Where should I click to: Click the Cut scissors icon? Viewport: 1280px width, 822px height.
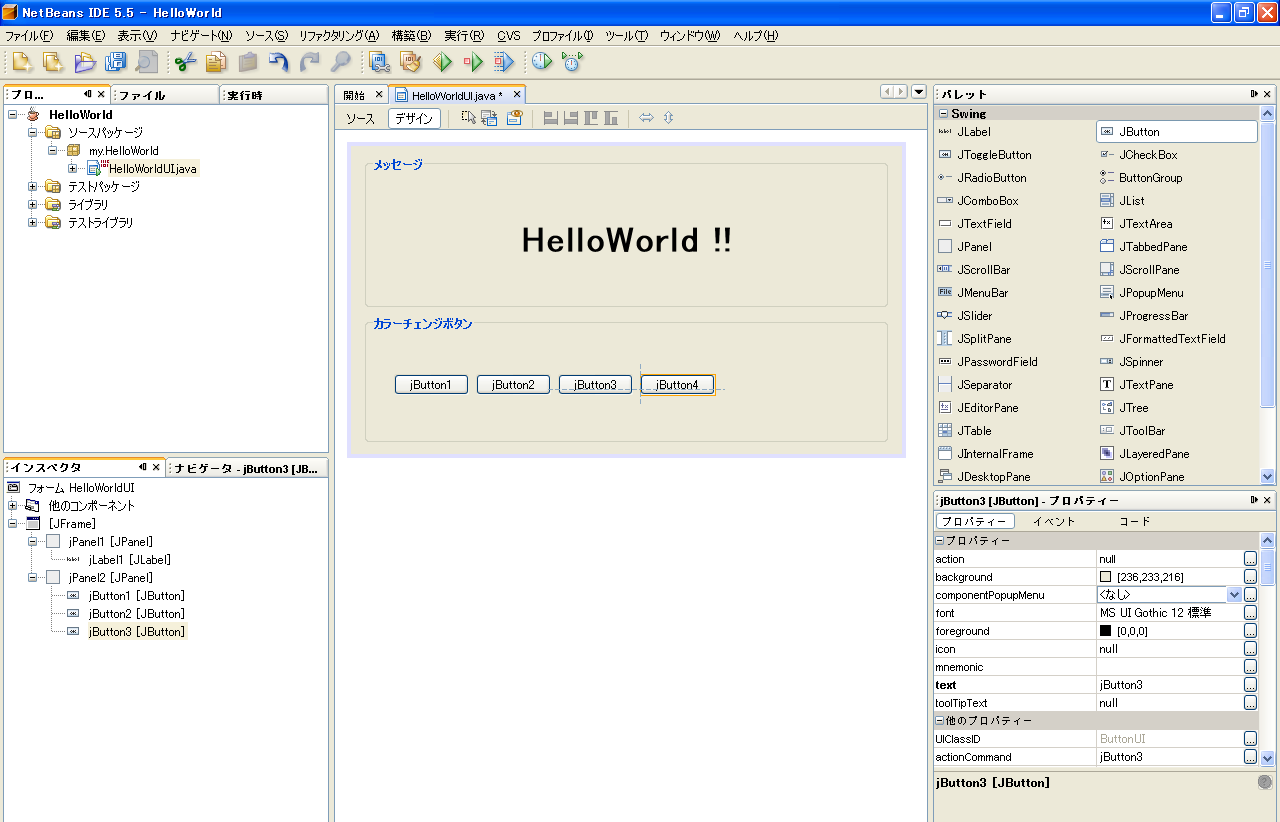pyautogui.click(x=184, y=62)
